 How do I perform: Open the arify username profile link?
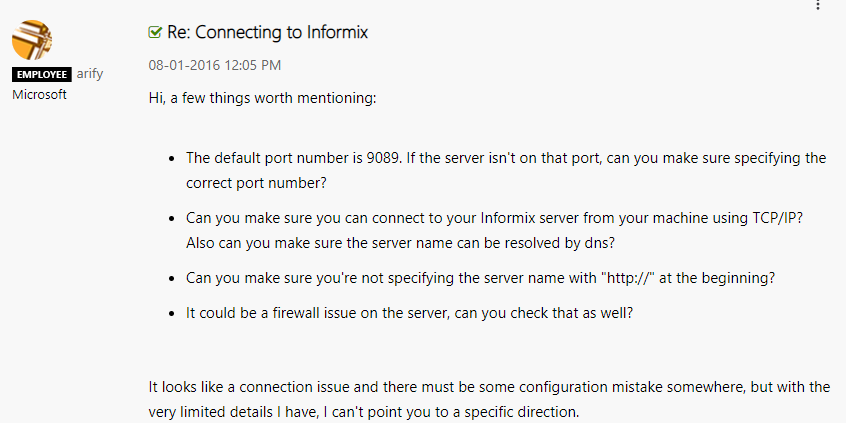pos(90,74)
